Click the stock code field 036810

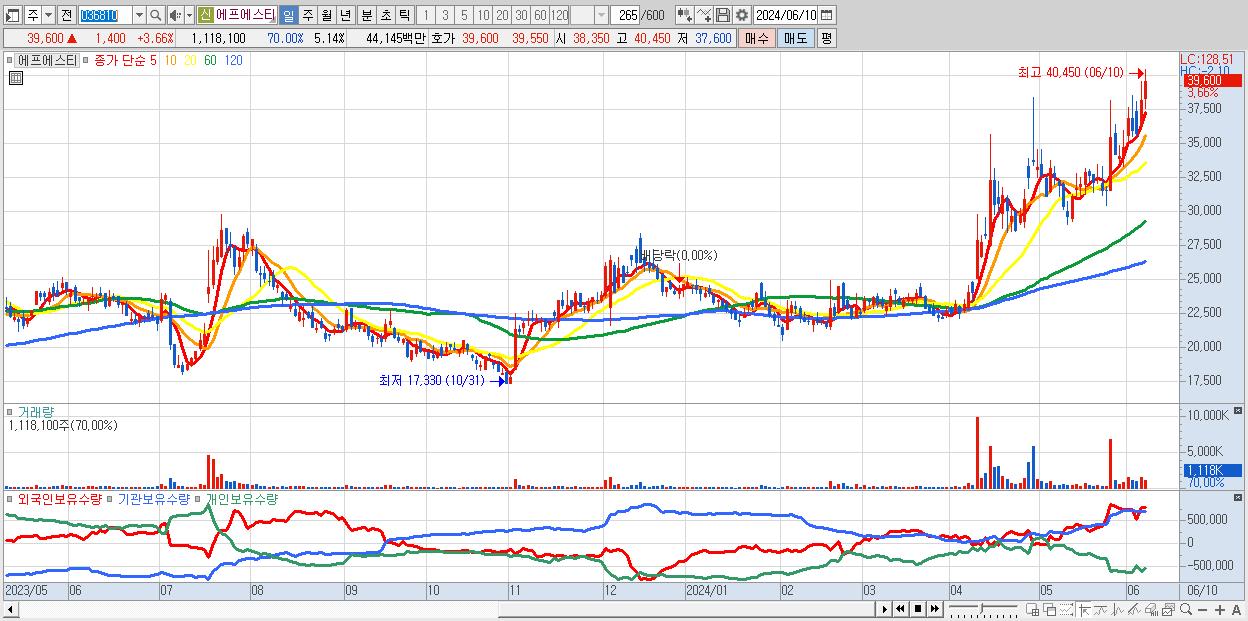pyautogui.click(x=104, y=15)
